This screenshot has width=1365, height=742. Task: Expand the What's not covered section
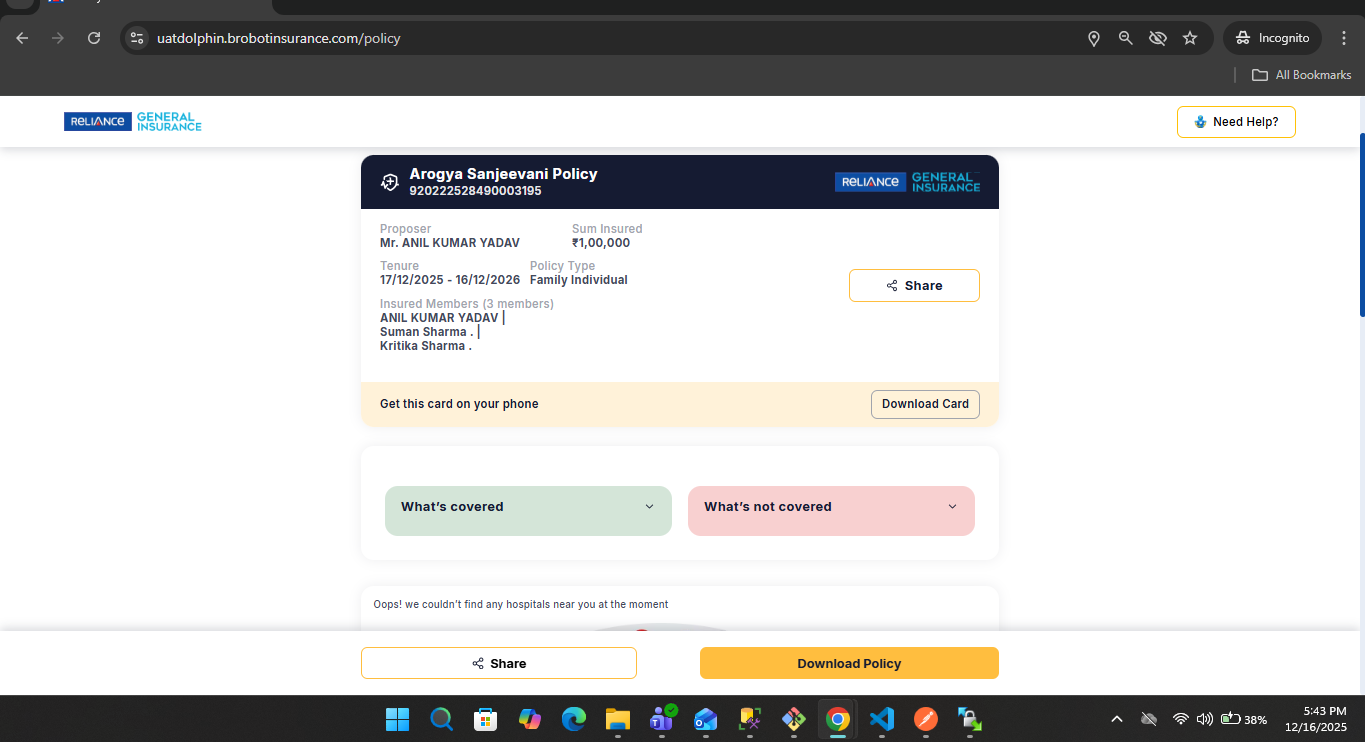click(831, 507)
